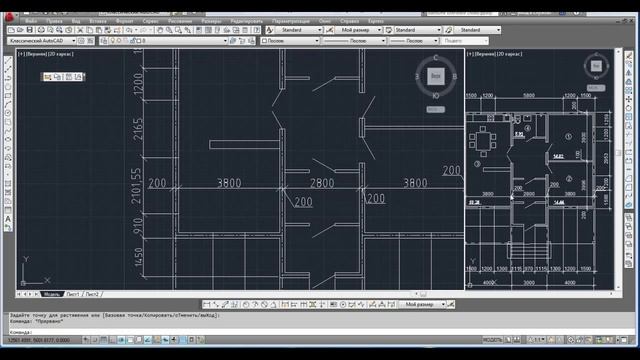This screenshot has width=640, height=360.
Task: Switch to the Лист2 layout tab
Action: click(92, 294)
